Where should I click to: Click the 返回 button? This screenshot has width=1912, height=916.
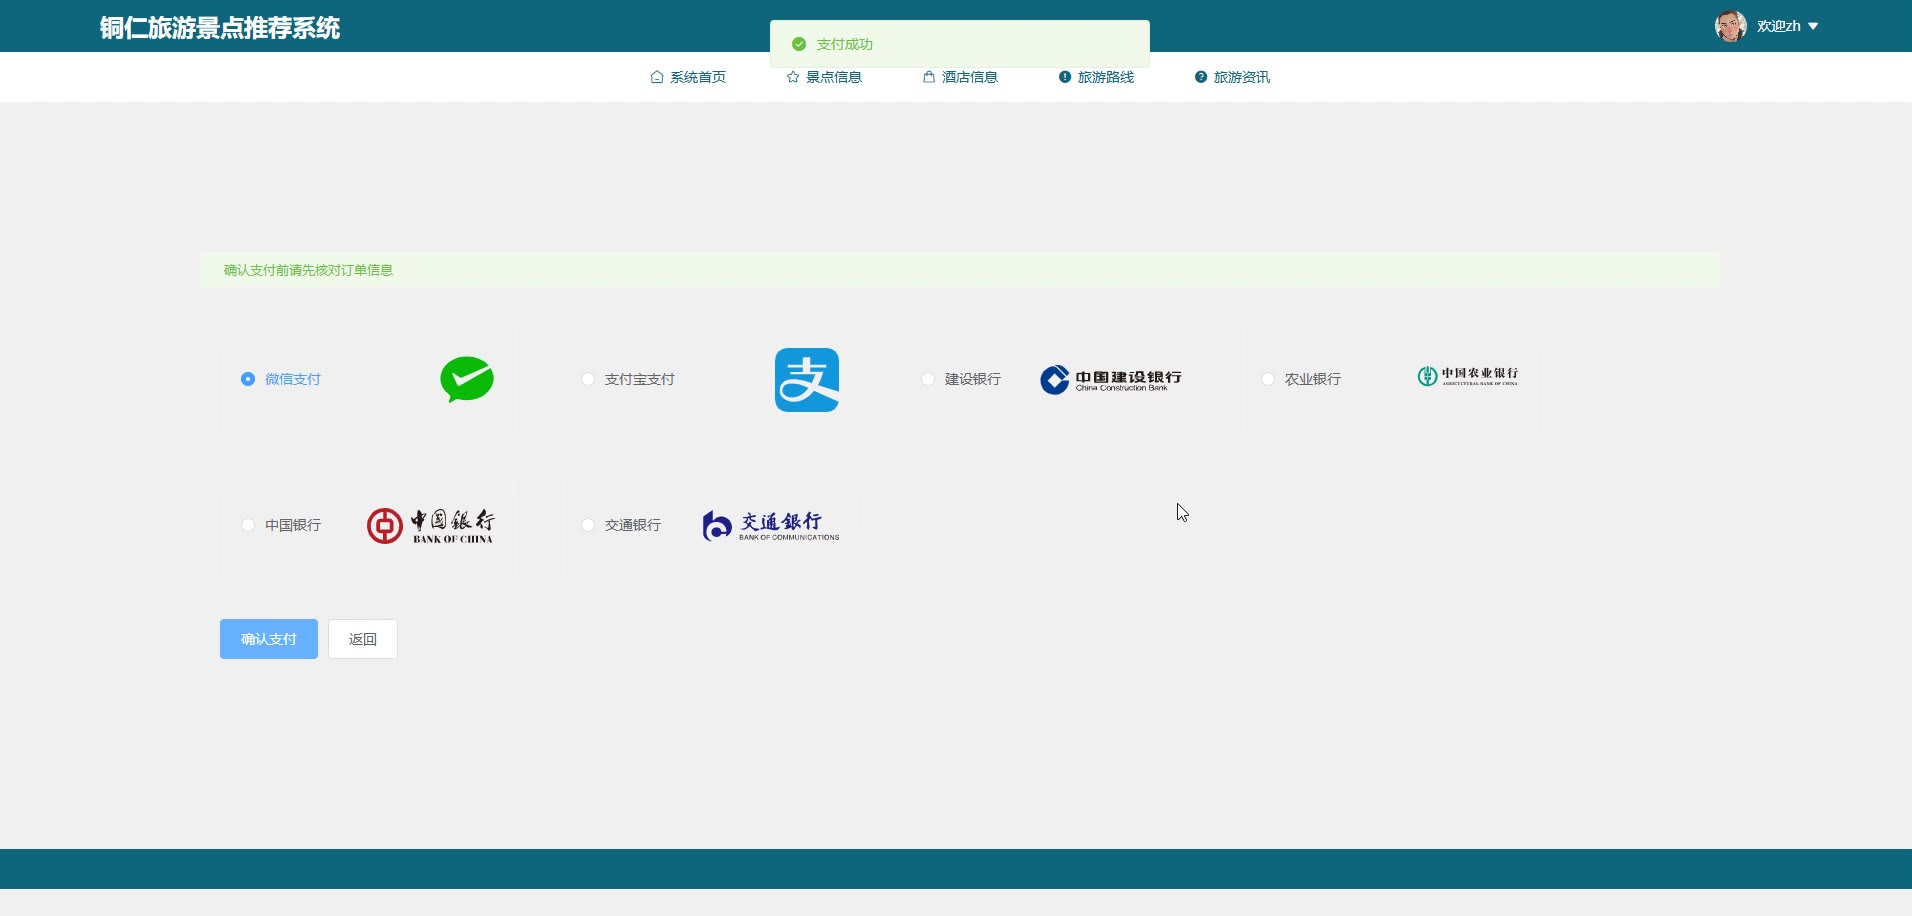[x=363, y=639]
